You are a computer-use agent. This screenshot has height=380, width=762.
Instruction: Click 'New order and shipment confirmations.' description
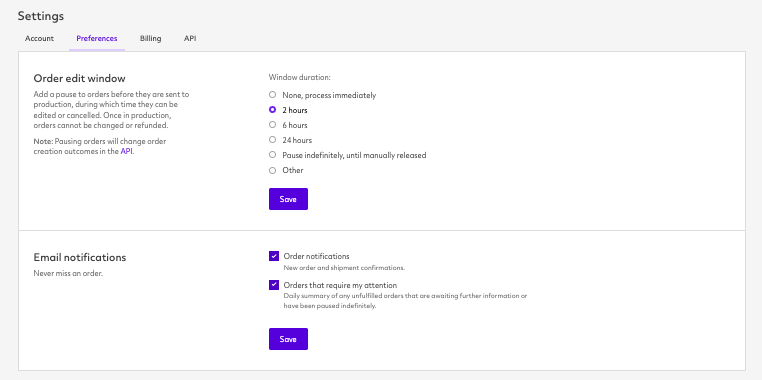coord(344,268)
